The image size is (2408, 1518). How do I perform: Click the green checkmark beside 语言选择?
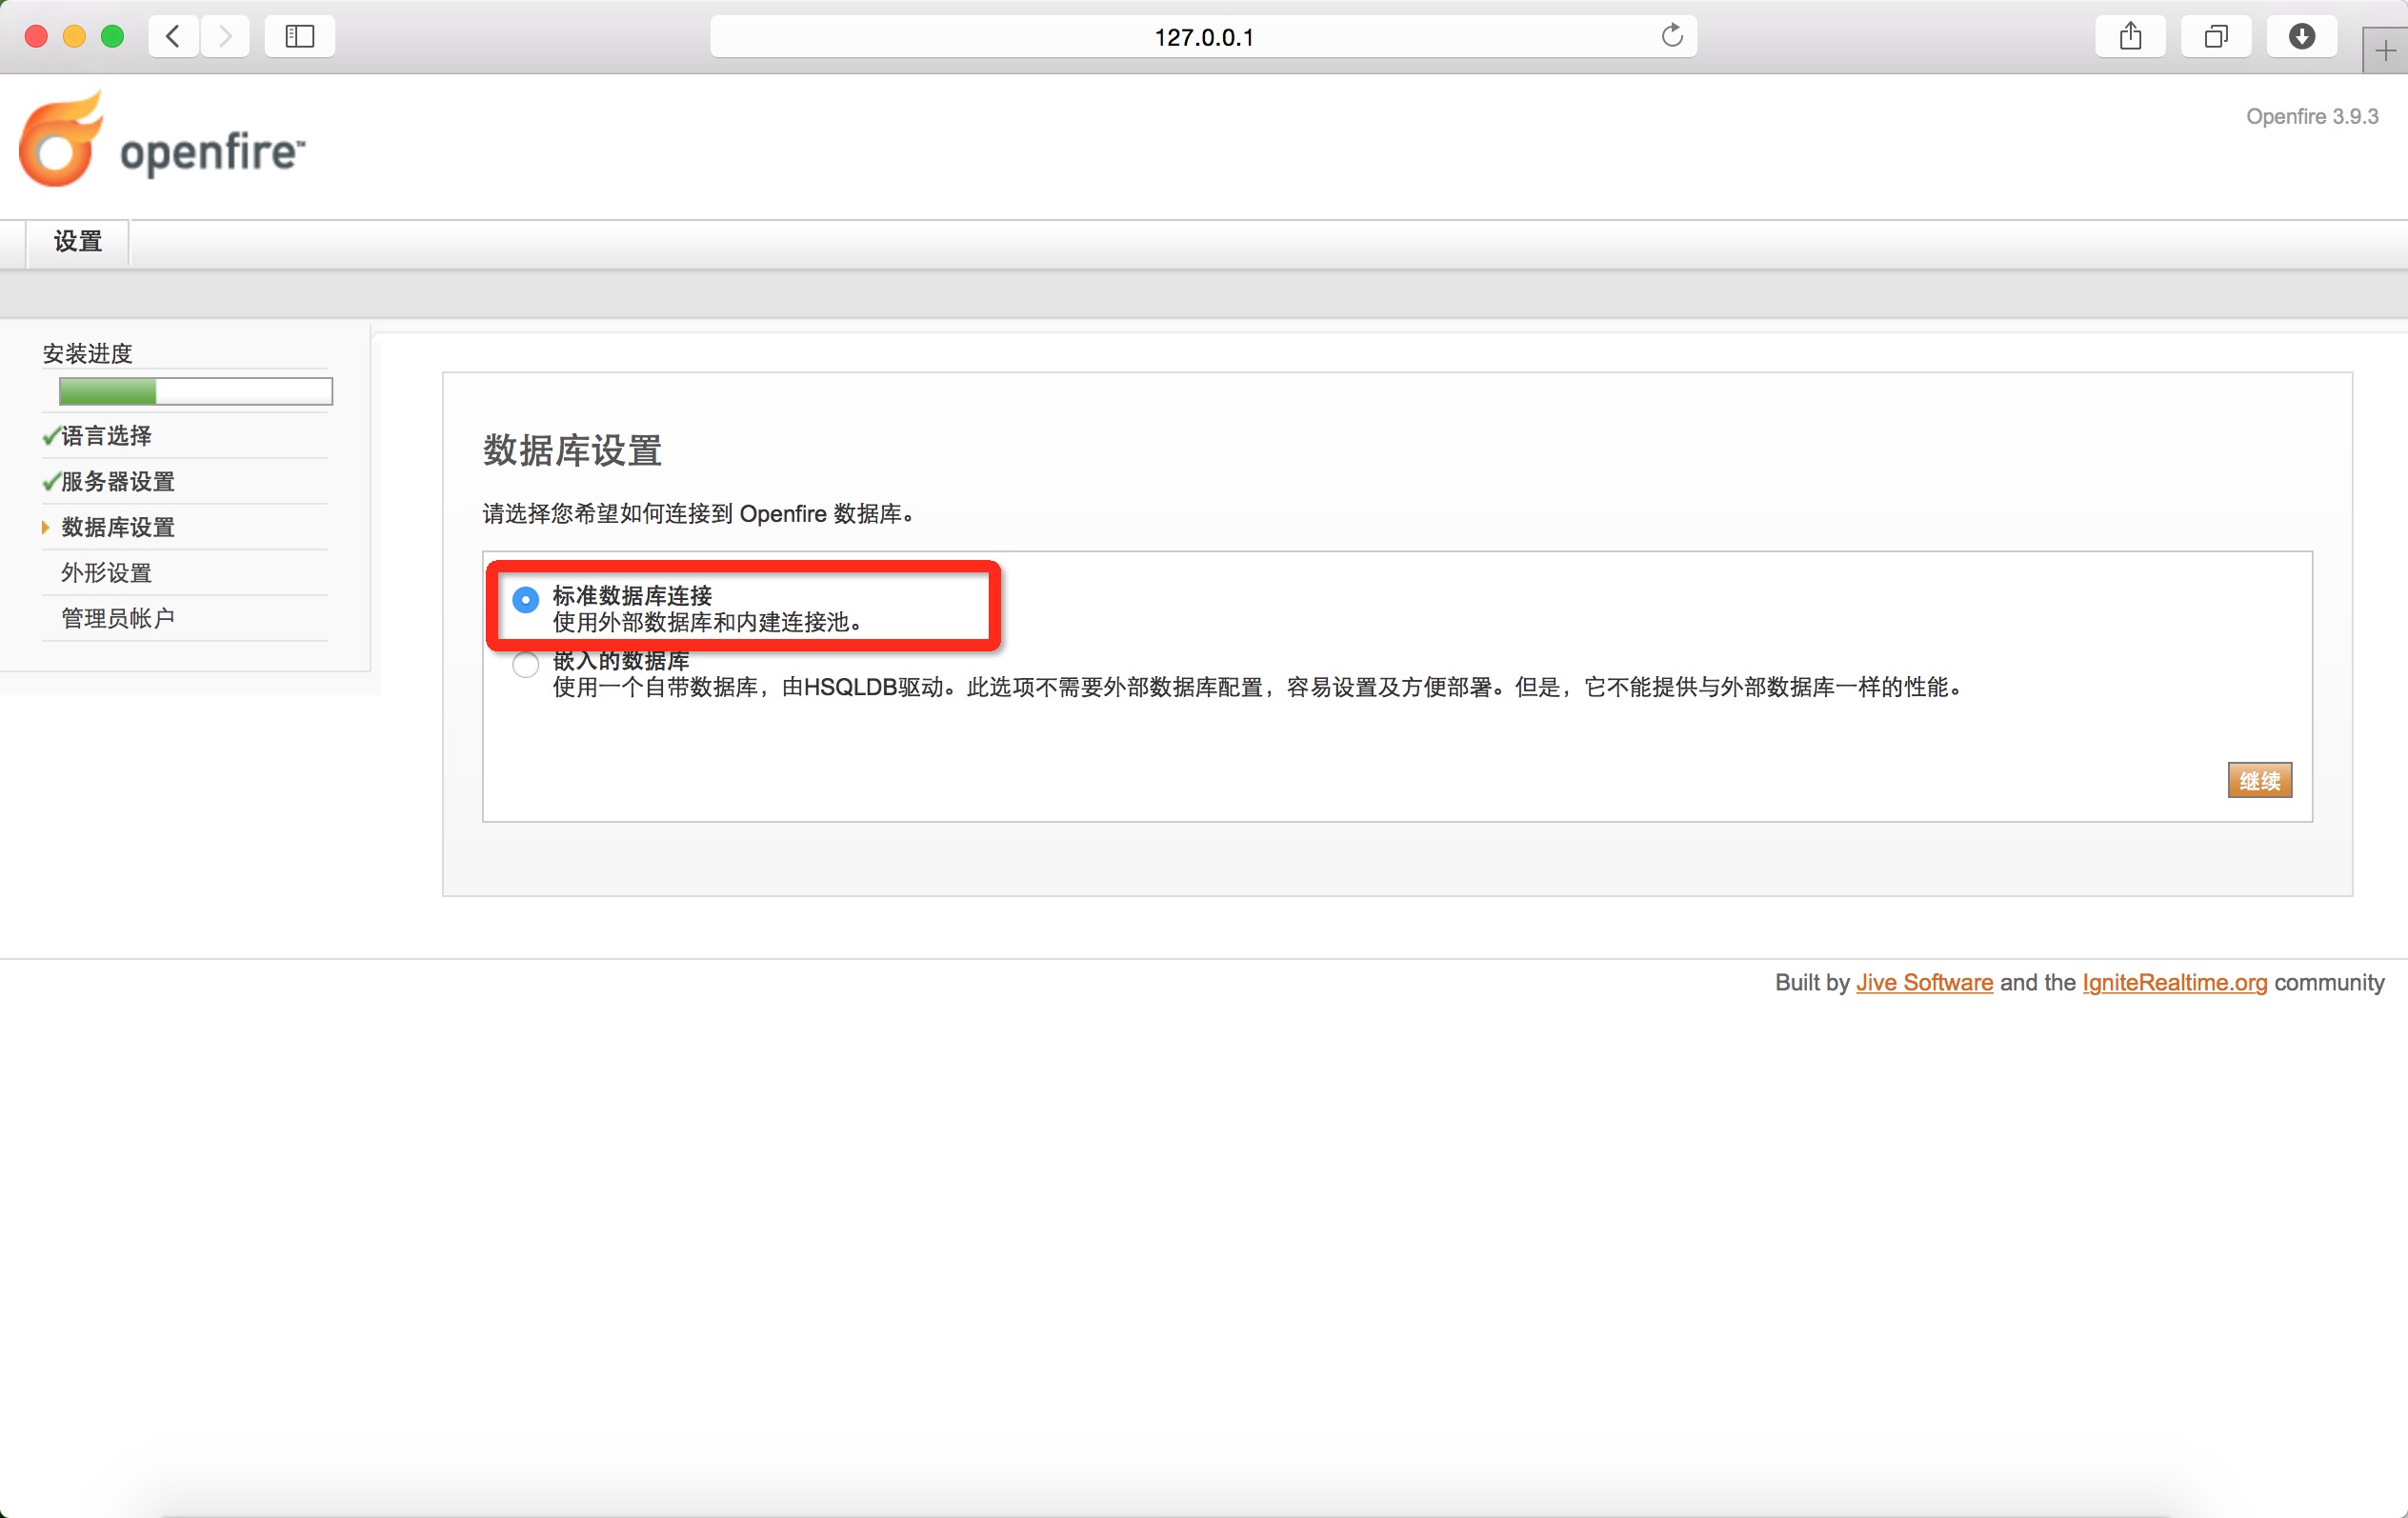tap(51, 436)
